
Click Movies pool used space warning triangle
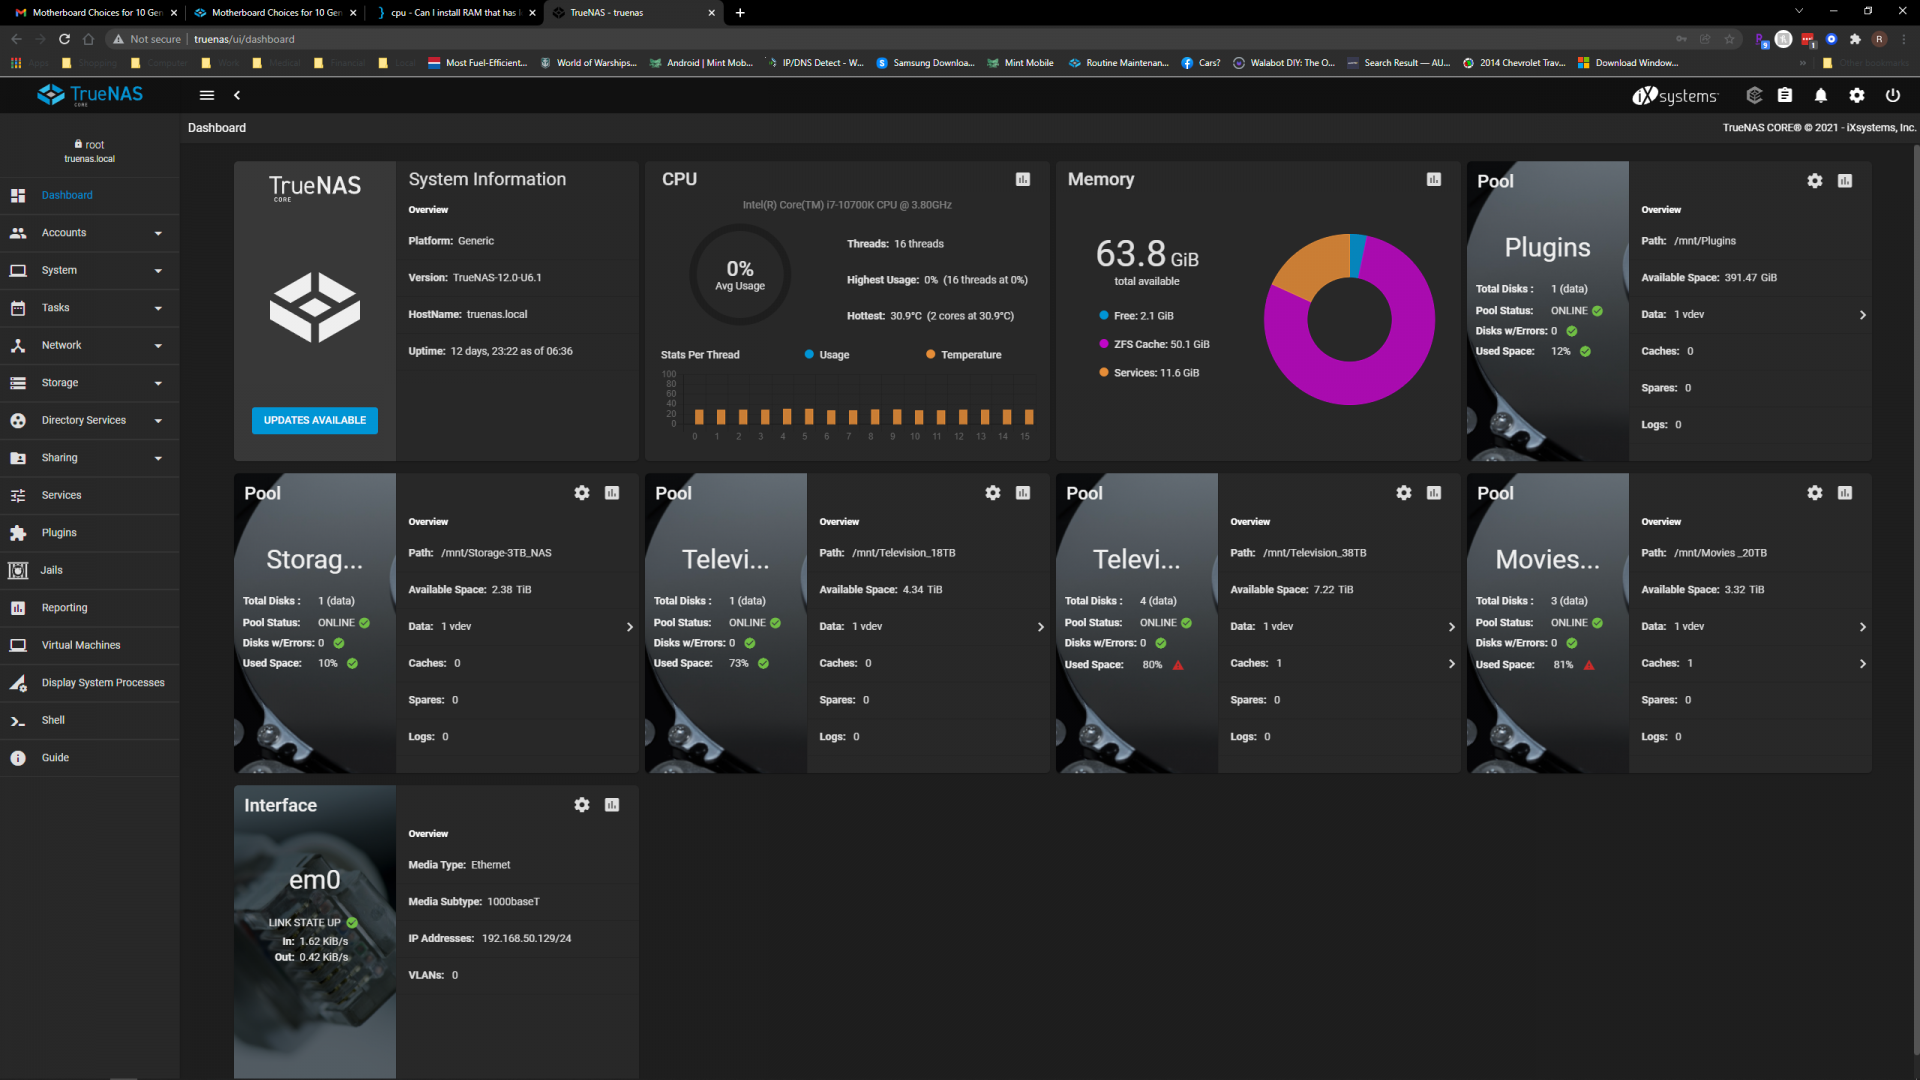[1589, 665]
